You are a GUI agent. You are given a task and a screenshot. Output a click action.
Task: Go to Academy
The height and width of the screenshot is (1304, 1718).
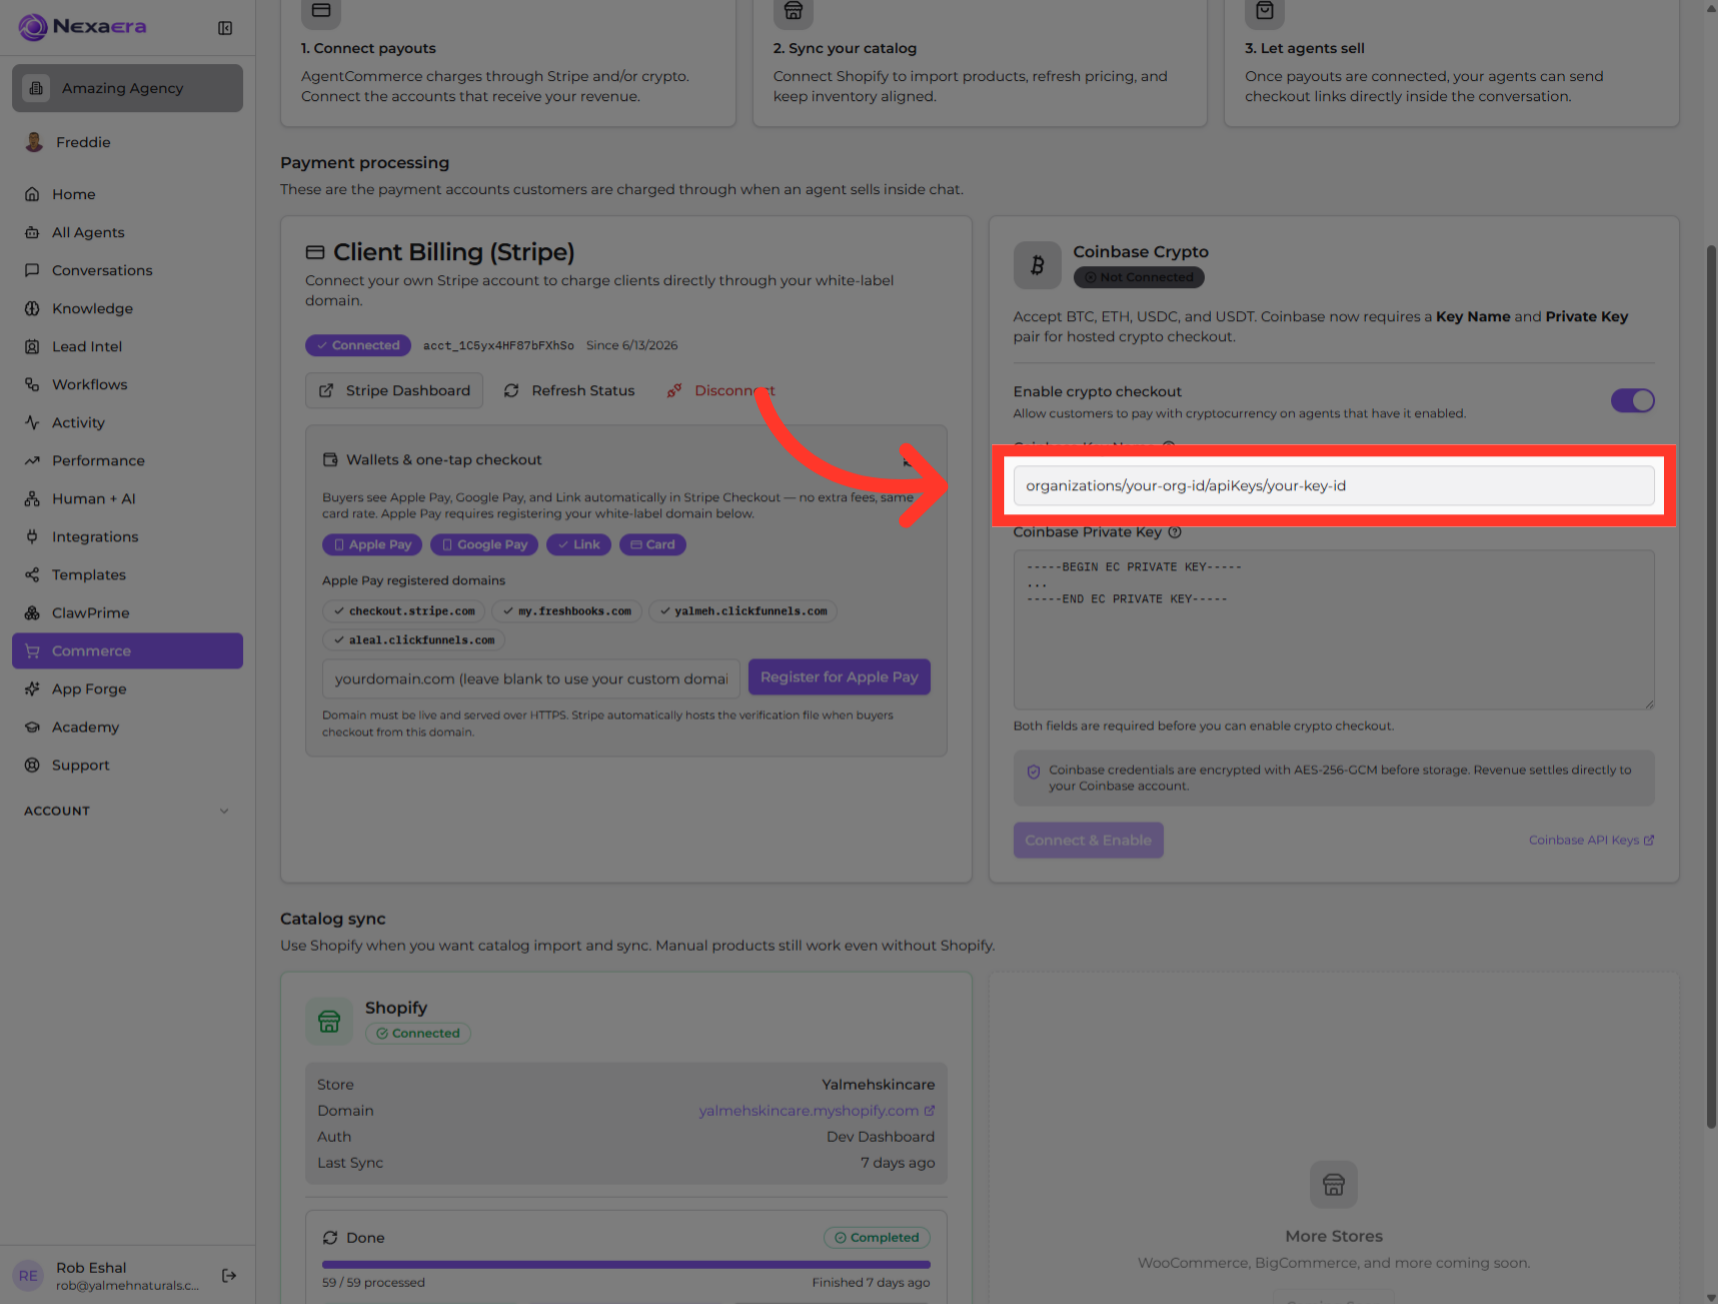pyautogui.click(x=127, y=726)
